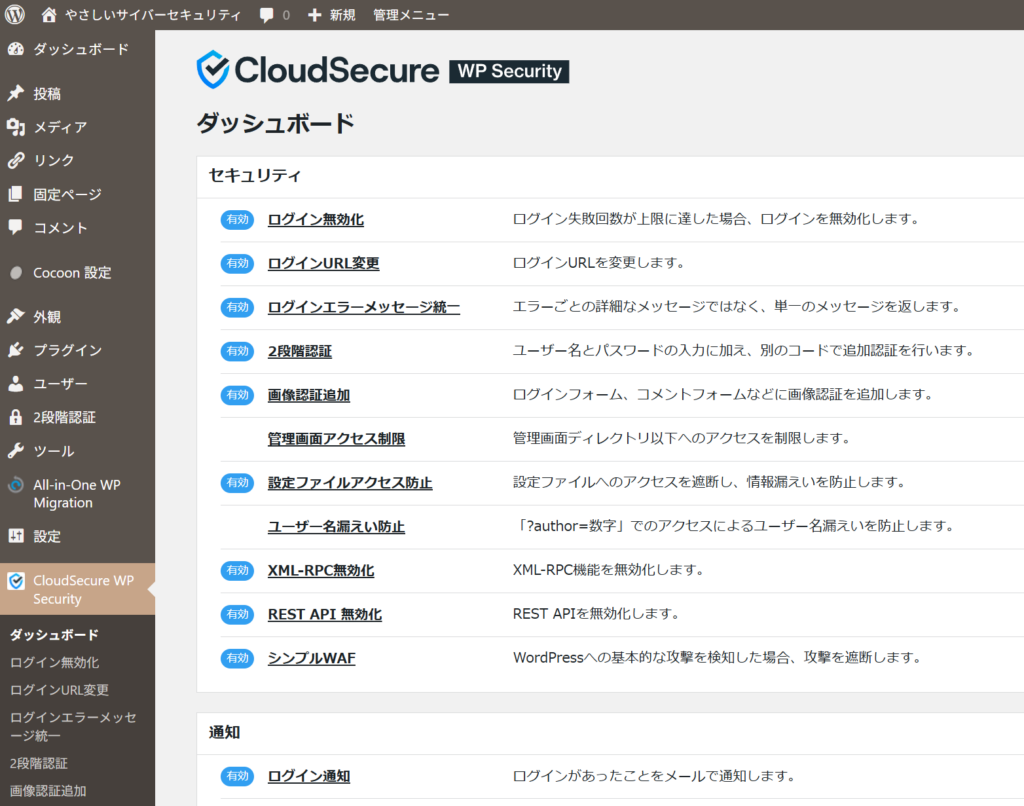This screenshot has height=806, width=1024.
Task: Open the 管理メニュー in the admin bar
Action: point(411,15)
